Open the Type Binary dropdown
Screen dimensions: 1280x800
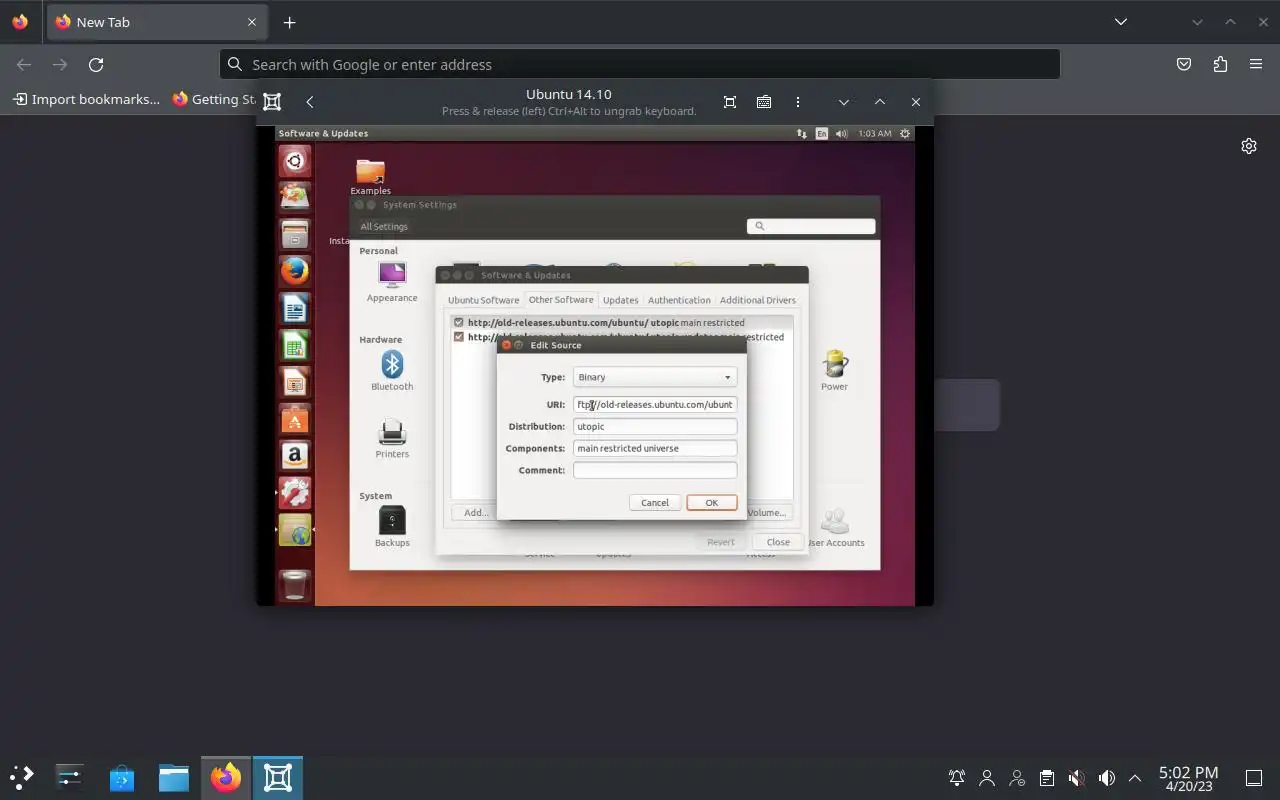tap(655, 377)
